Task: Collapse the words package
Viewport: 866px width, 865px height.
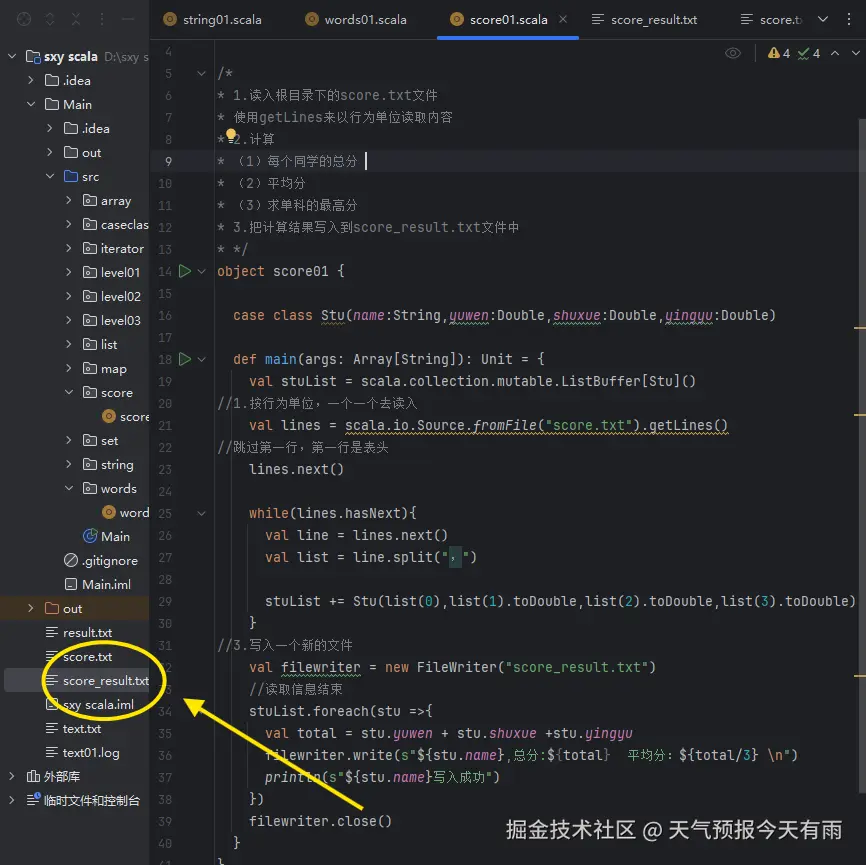Action: click(x=68, y=488)
